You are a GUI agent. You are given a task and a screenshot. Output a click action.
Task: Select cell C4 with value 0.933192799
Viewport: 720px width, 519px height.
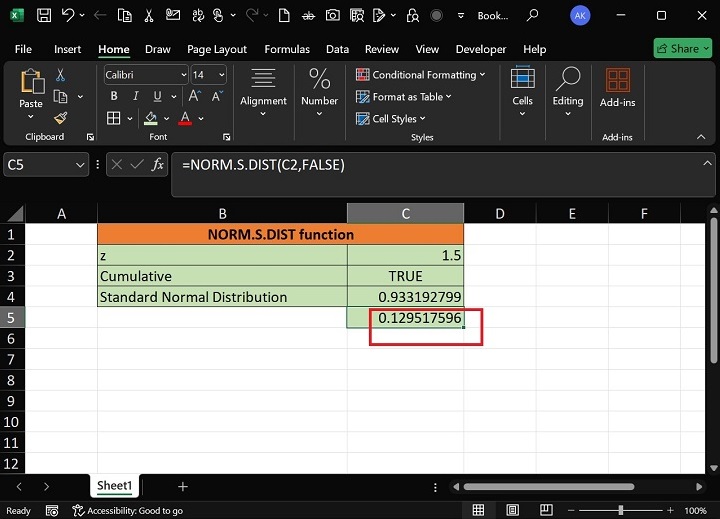(x=405, y=297)
